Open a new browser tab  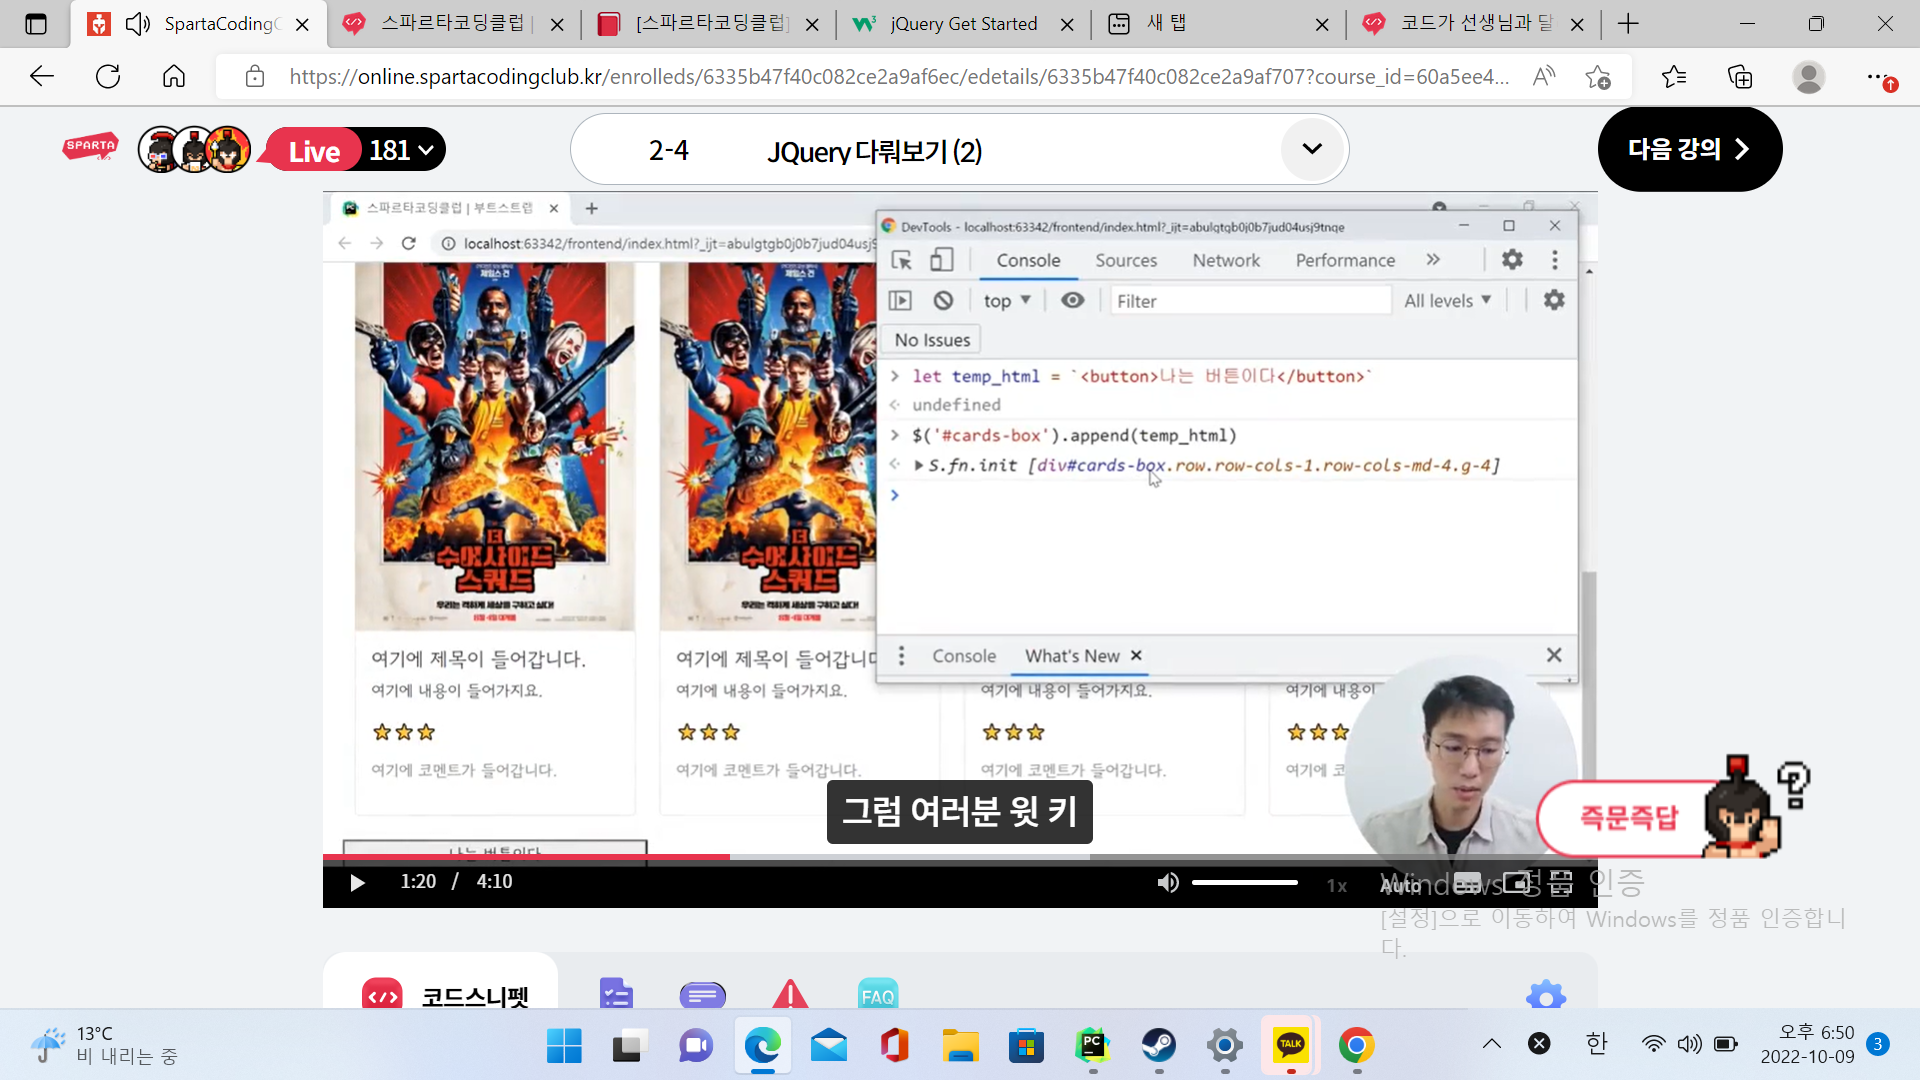coord(1628,23)
